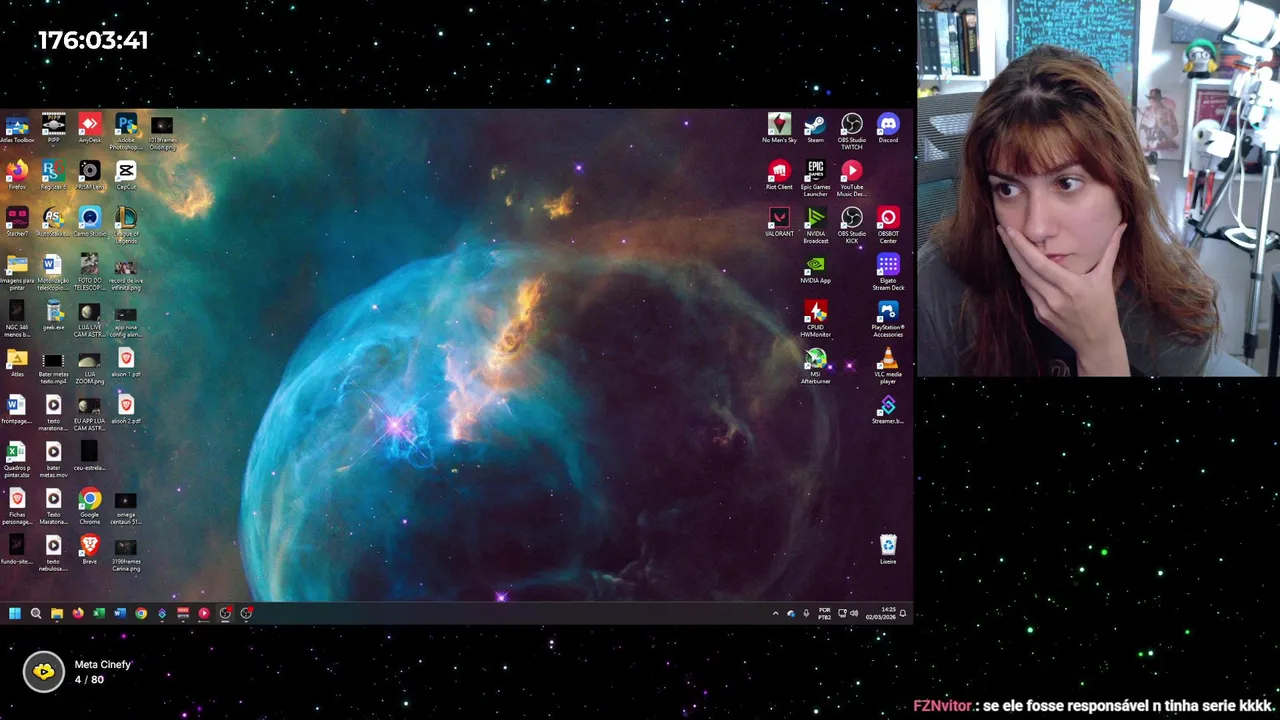Screen dimensions: 1280x720
Task: Select the bater metas.mov file
Action: click(53, 459)
